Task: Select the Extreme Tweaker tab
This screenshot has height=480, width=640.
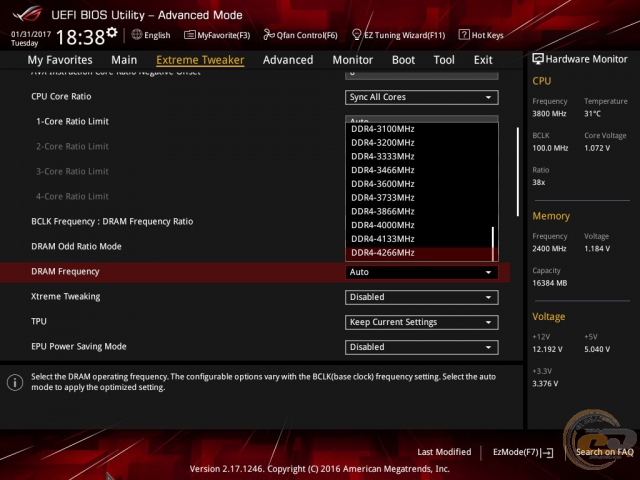Action: coord(200,60)
